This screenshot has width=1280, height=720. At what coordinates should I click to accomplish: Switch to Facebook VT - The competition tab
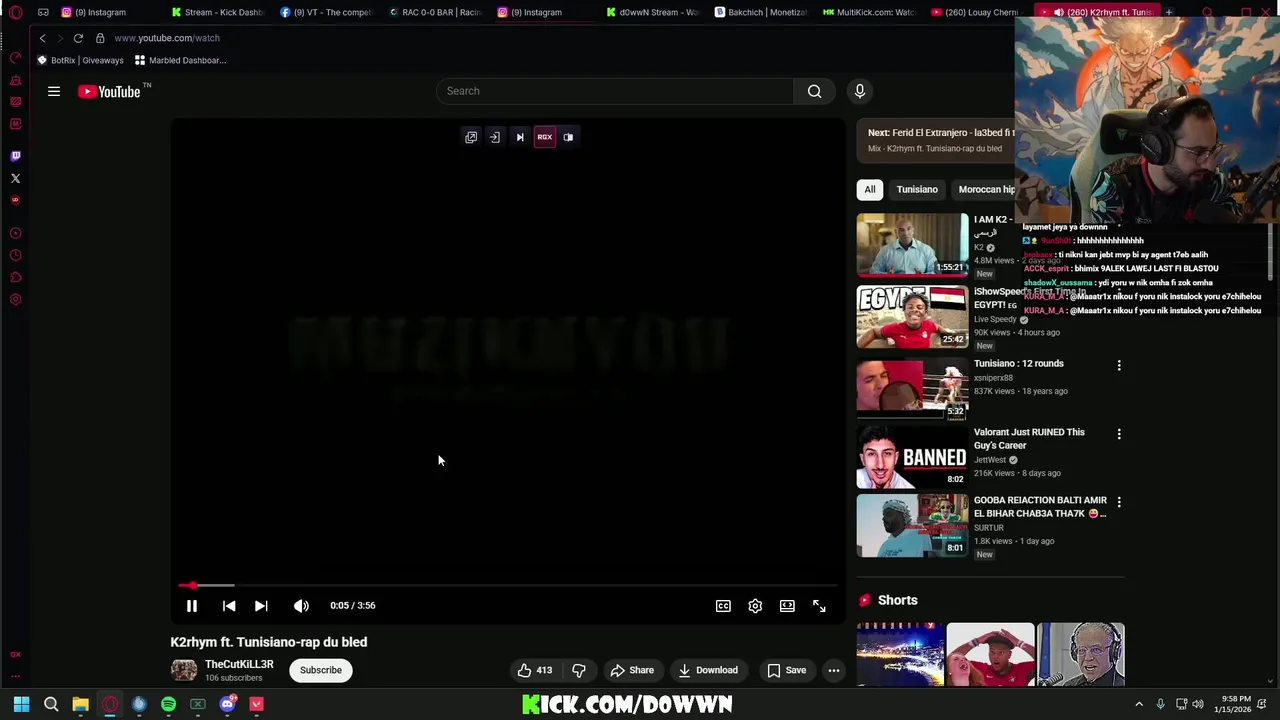coord(325,12)
